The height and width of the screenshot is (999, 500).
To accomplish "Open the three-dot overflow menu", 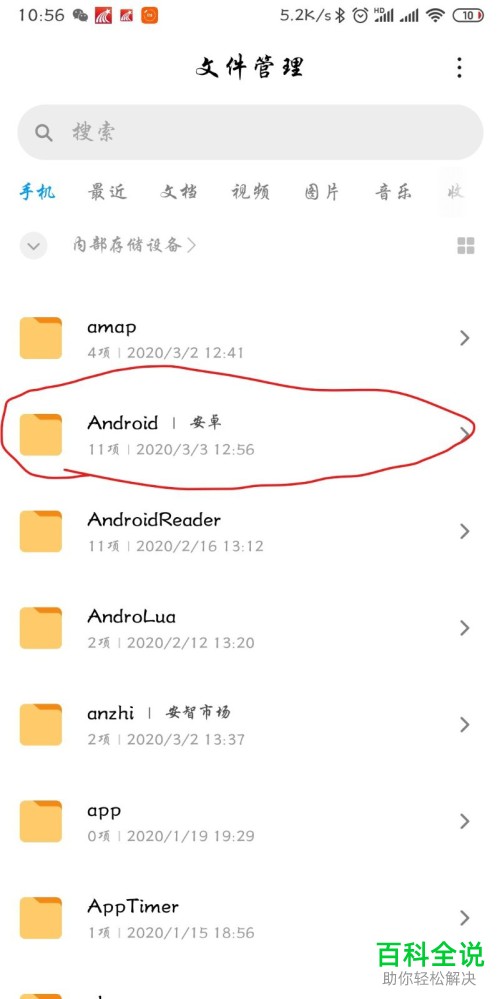I will point(459,68).
